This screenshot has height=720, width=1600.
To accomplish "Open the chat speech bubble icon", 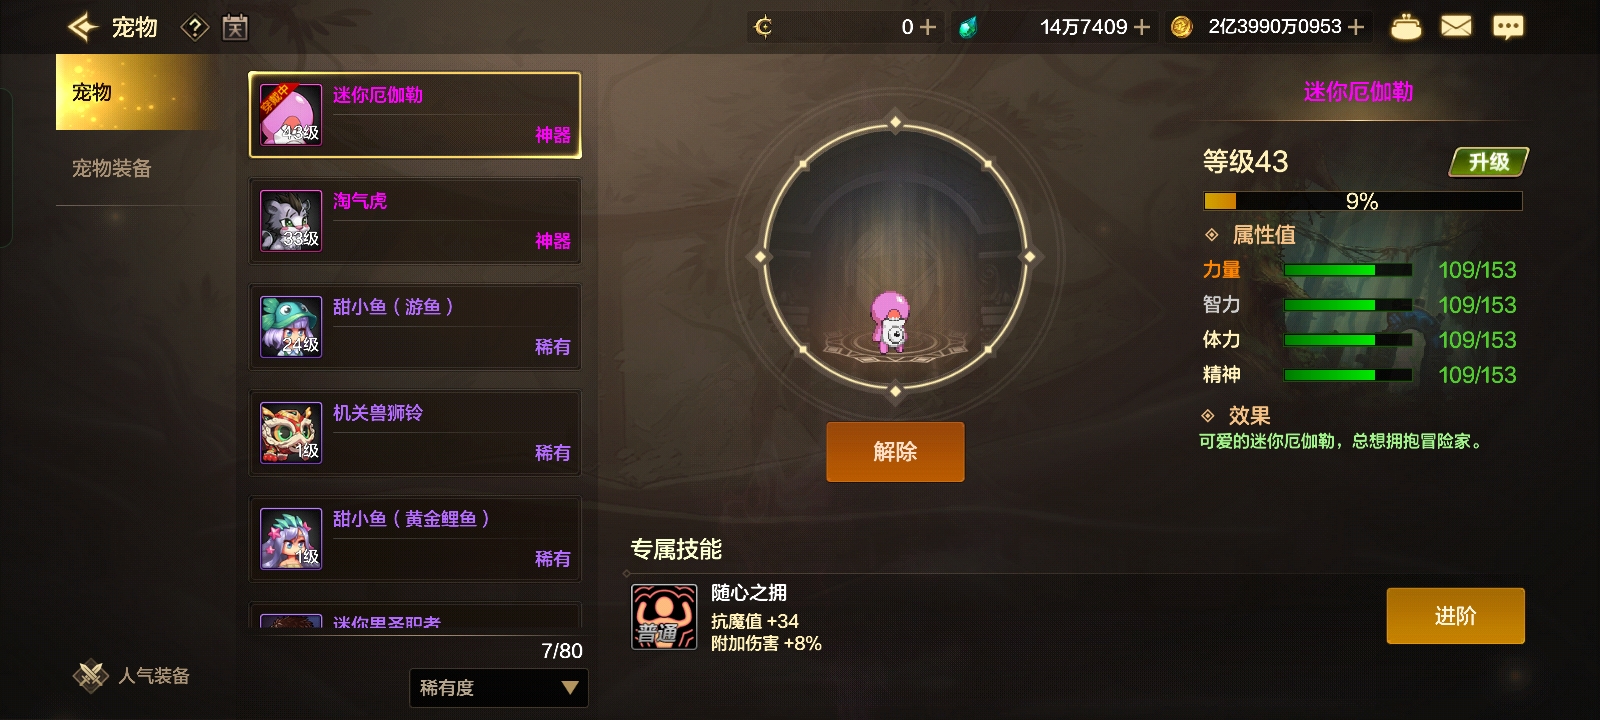I will [x=1508, y=27].
